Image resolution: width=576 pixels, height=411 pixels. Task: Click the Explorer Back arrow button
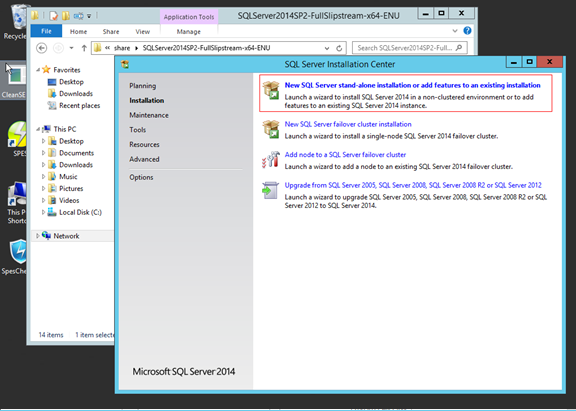coord(42,48)
